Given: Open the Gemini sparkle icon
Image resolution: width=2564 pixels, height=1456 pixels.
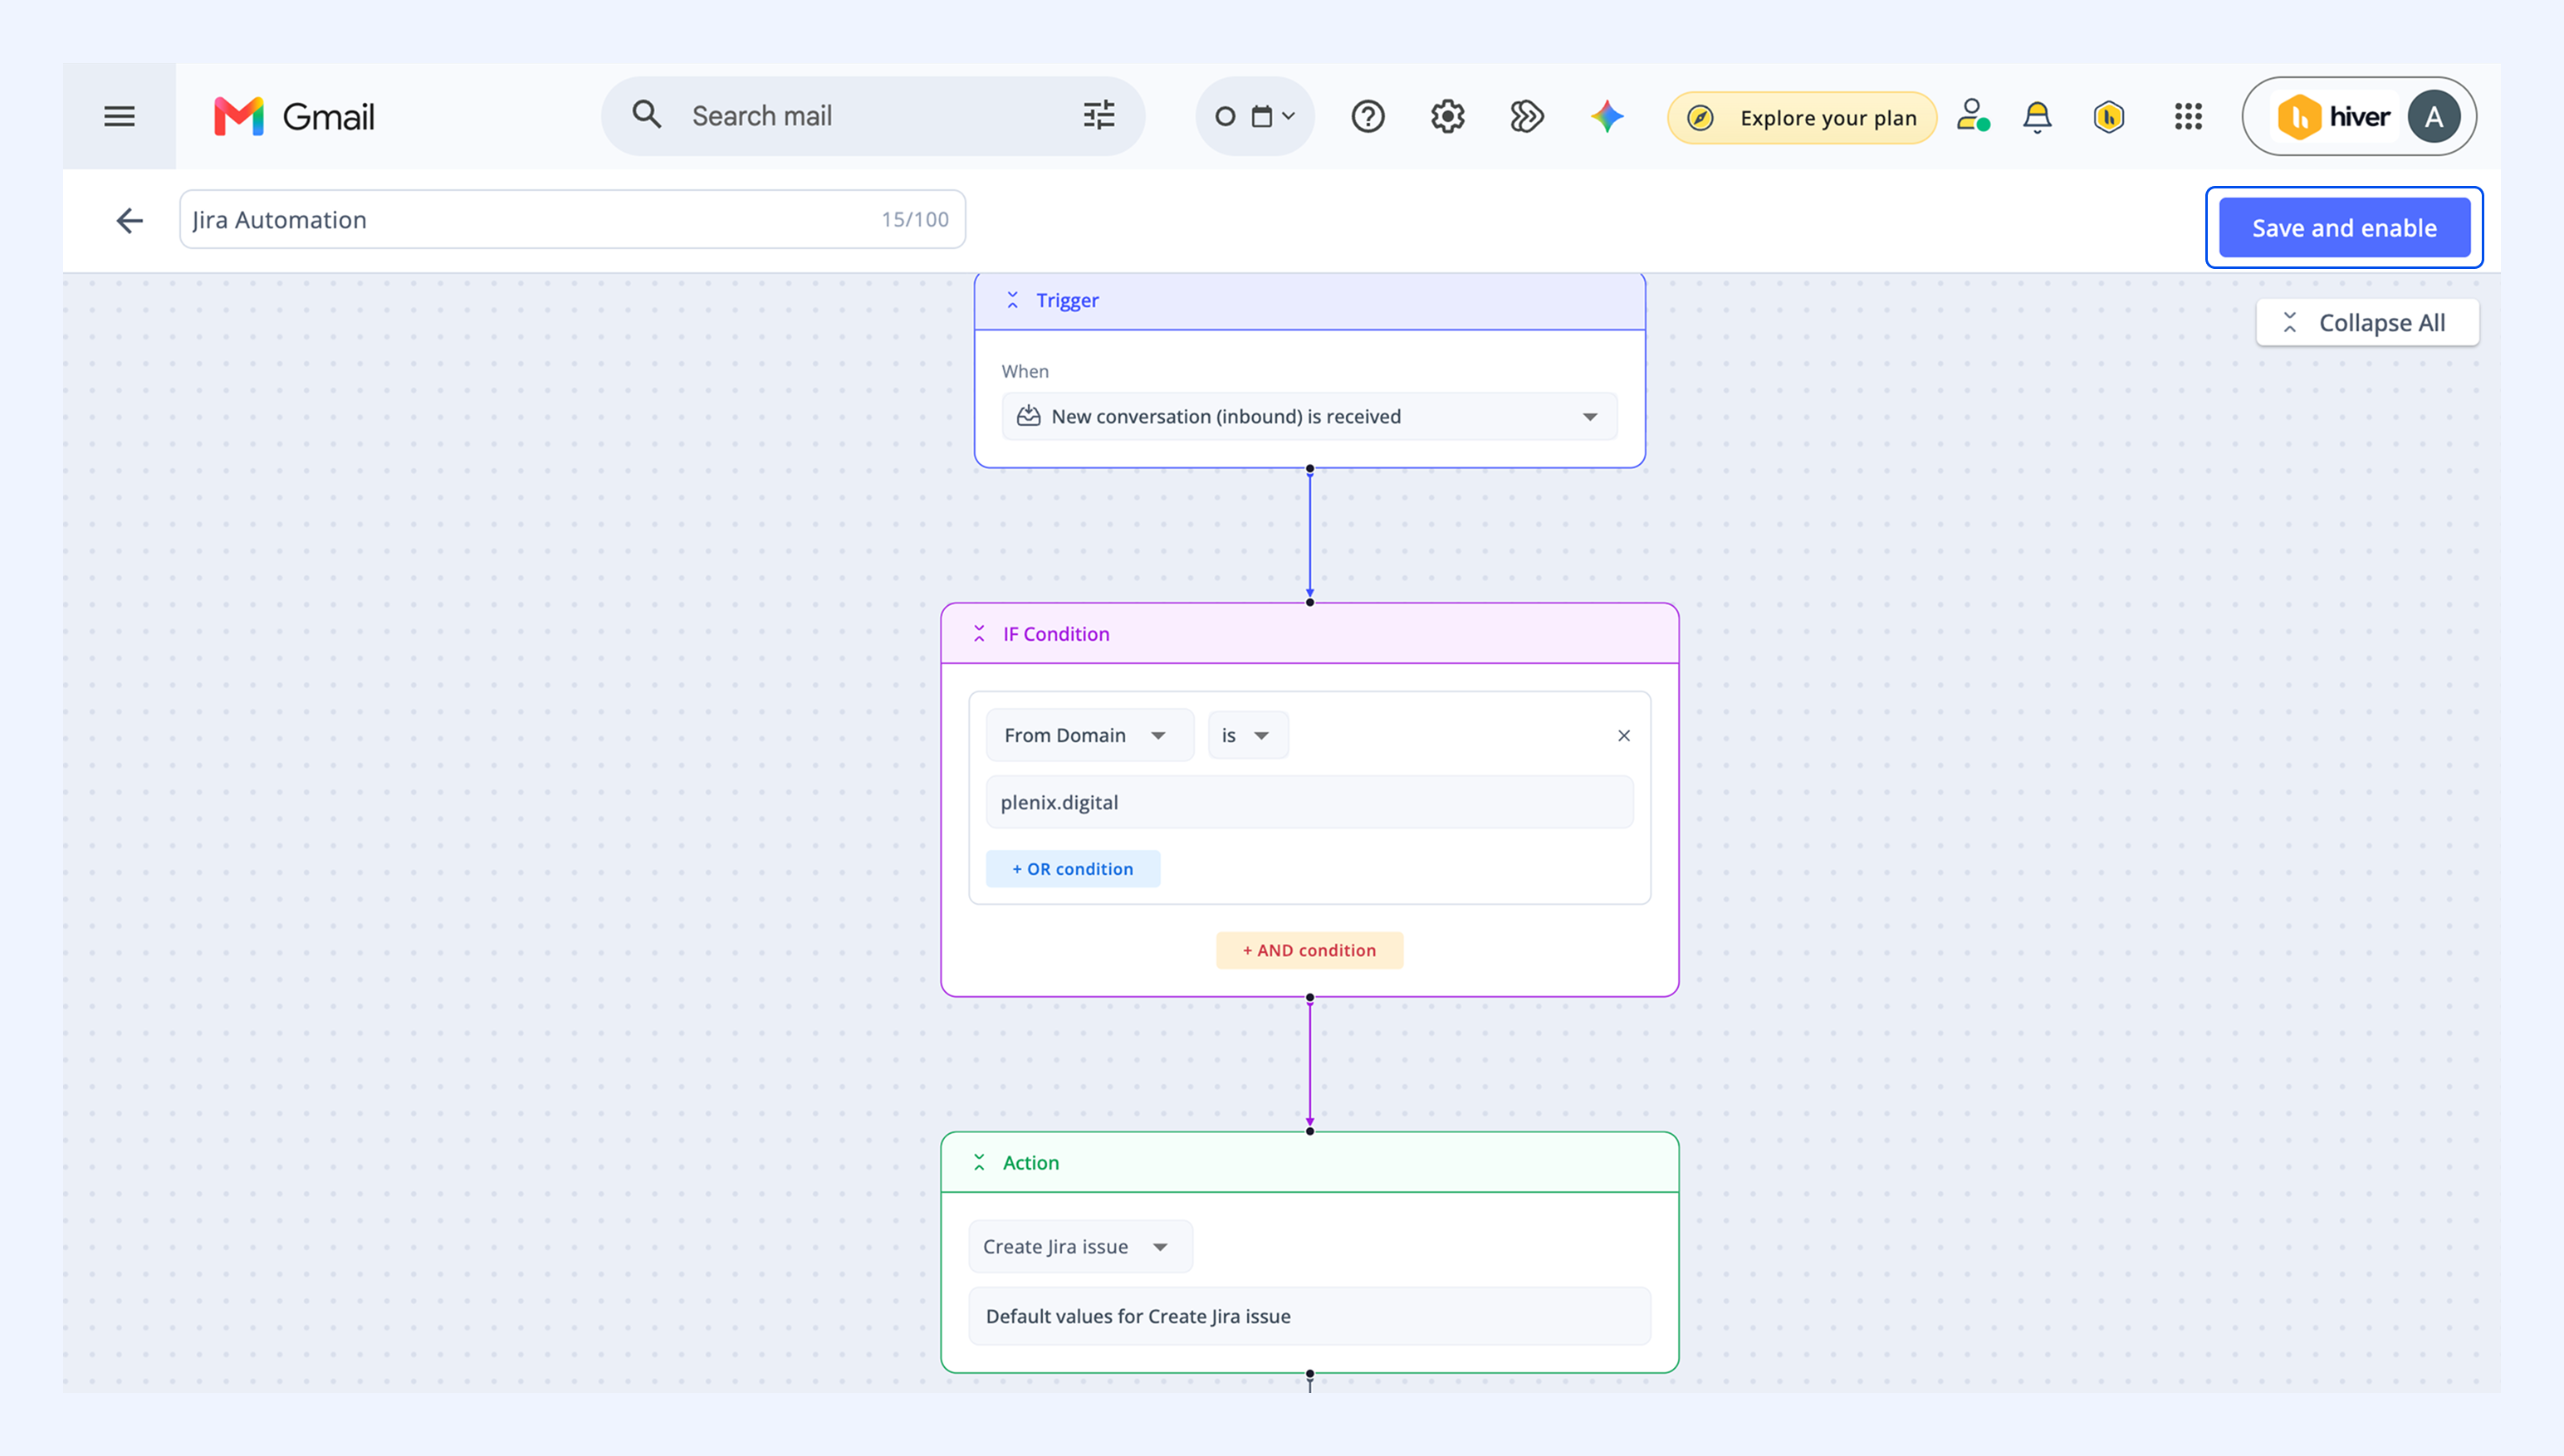Looking at the screenshot, I should (1607, 117).
